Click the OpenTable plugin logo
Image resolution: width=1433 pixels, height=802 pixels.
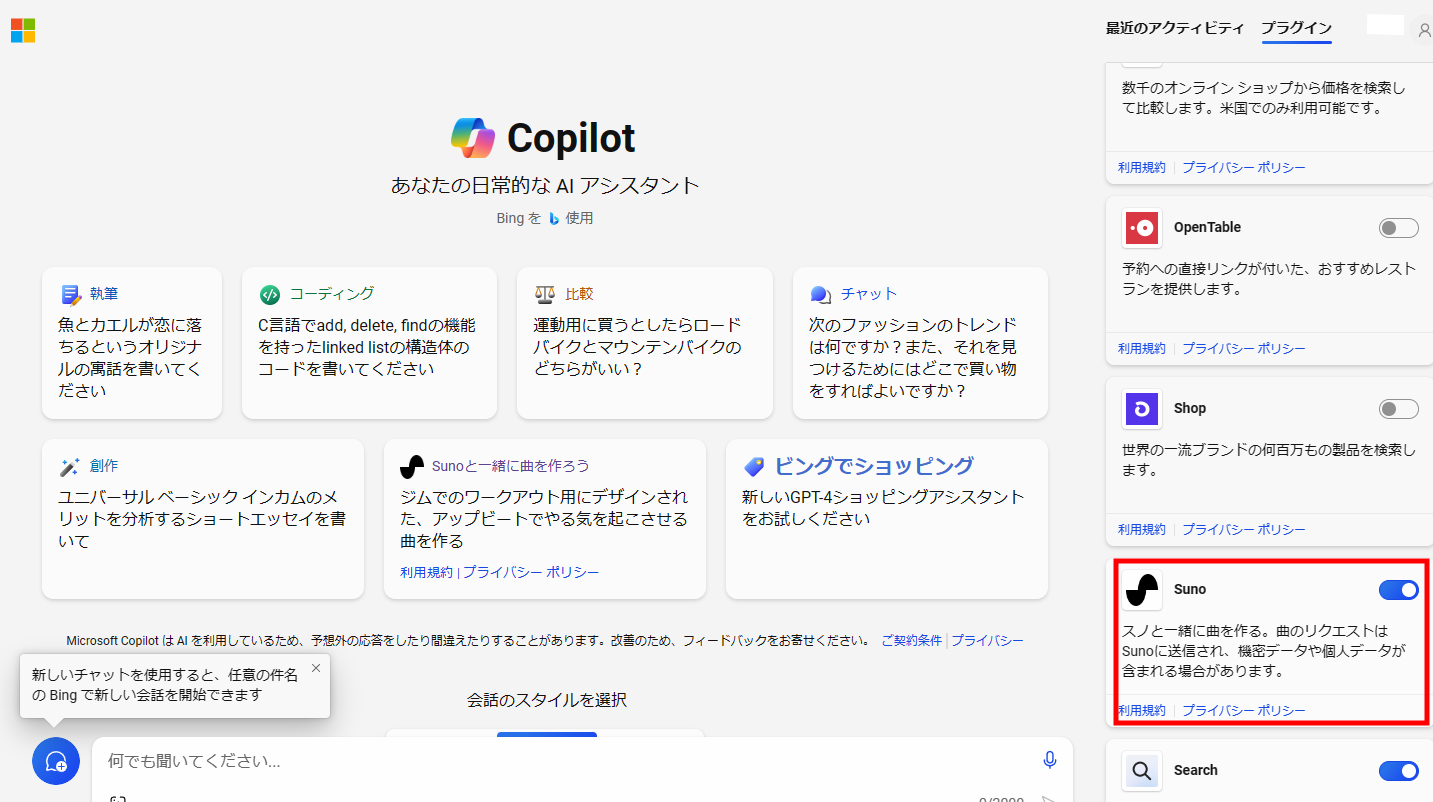(x=1142, y=228)
